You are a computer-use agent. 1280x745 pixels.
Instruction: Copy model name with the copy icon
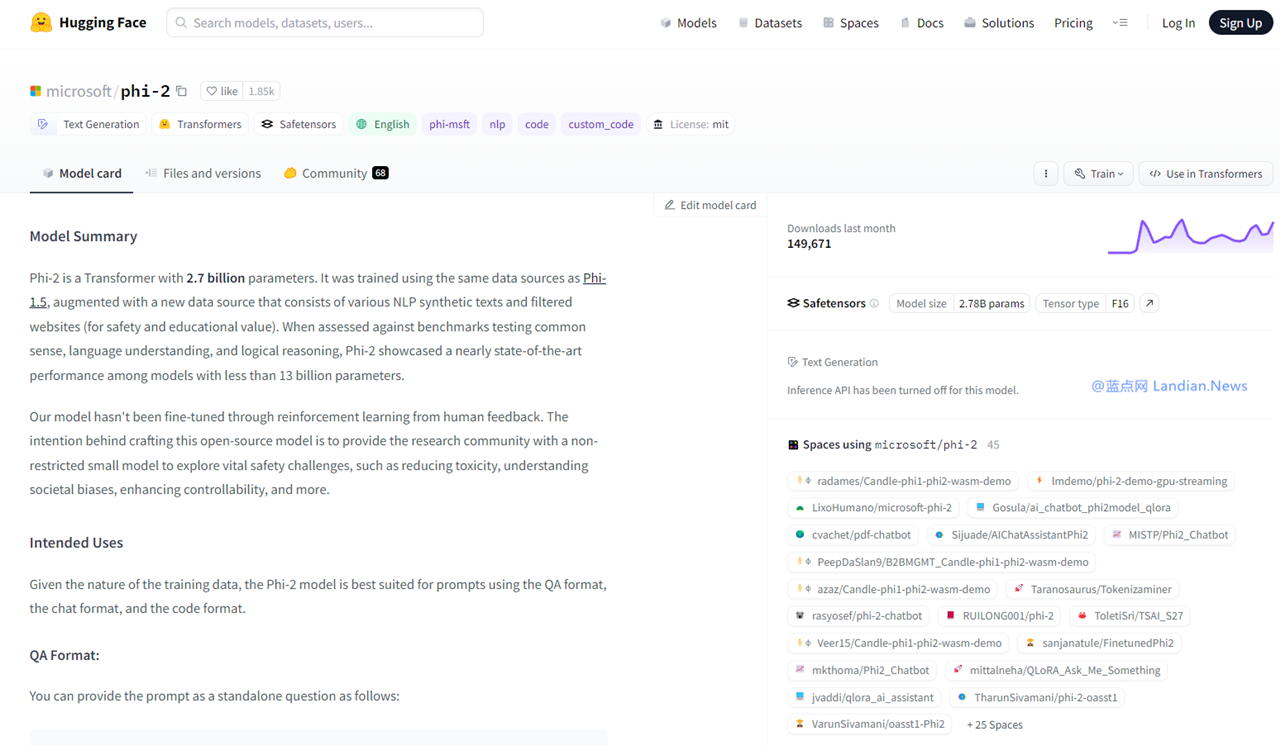(x=182, y=91)
